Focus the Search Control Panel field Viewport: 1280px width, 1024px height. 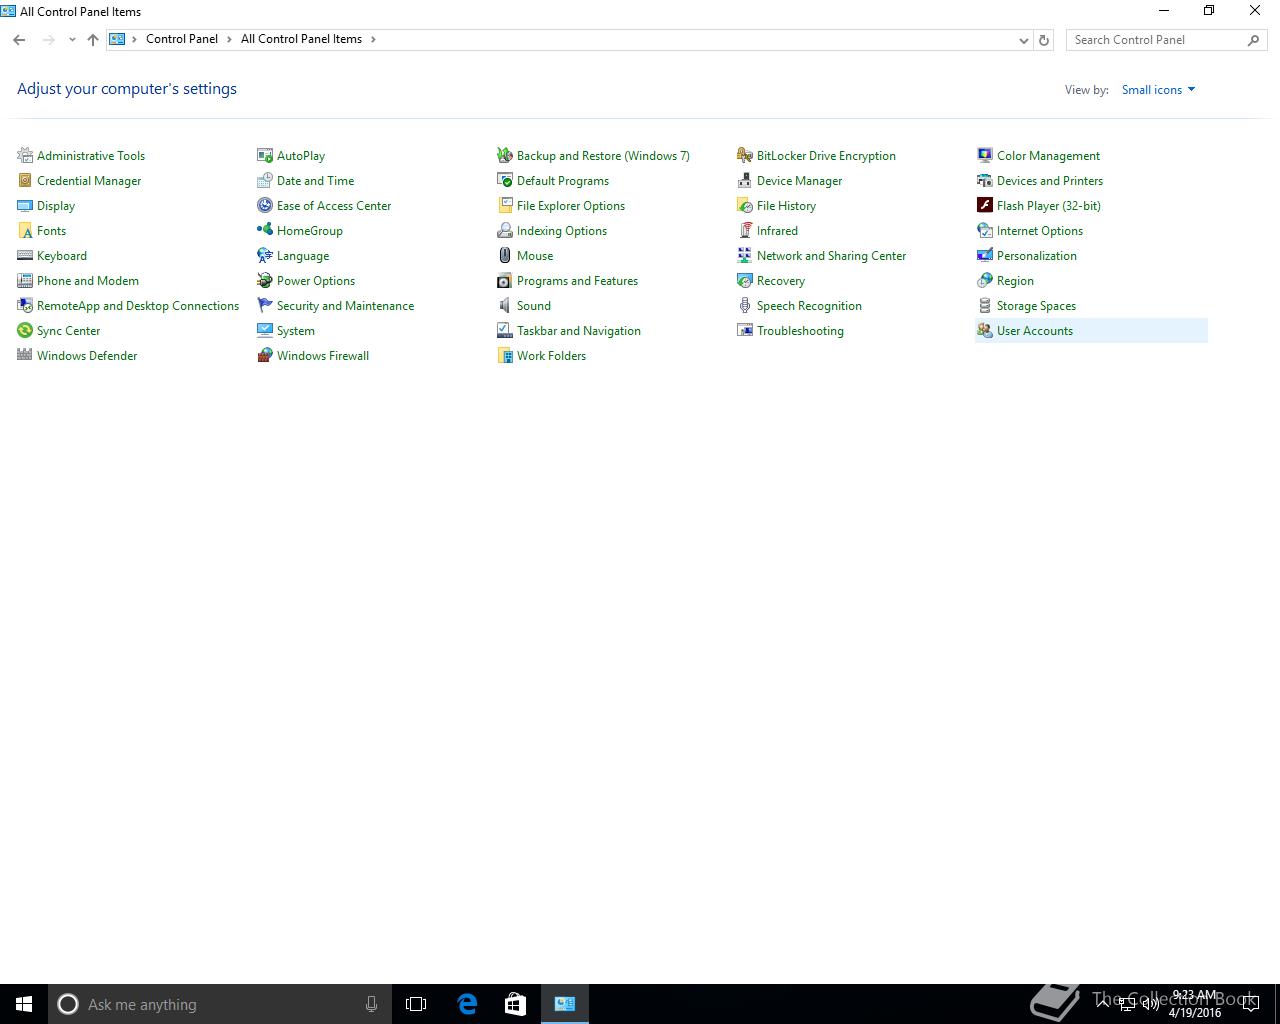[1166, 40]
